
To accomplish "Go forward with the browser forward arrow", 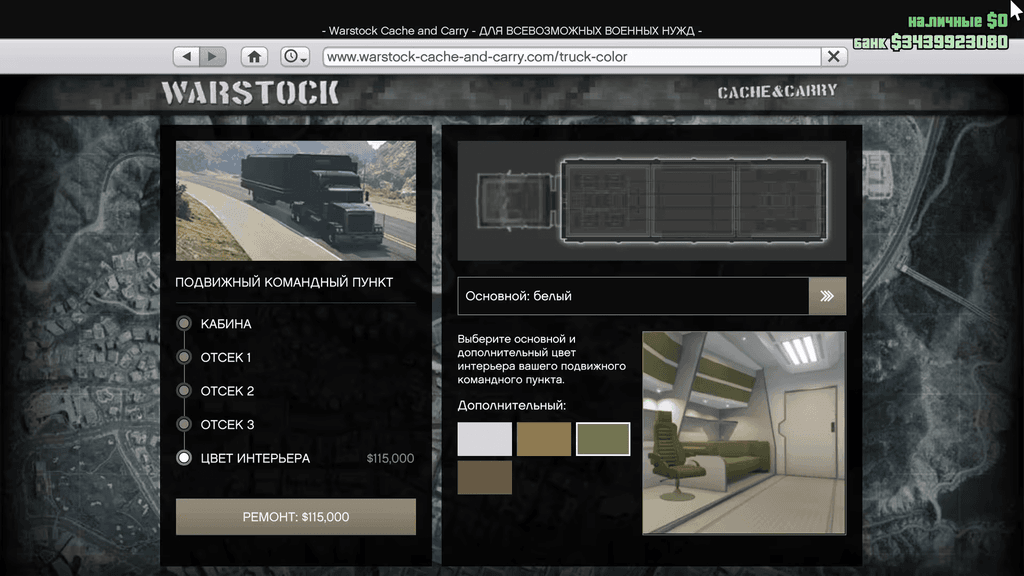I will point(213,56).
